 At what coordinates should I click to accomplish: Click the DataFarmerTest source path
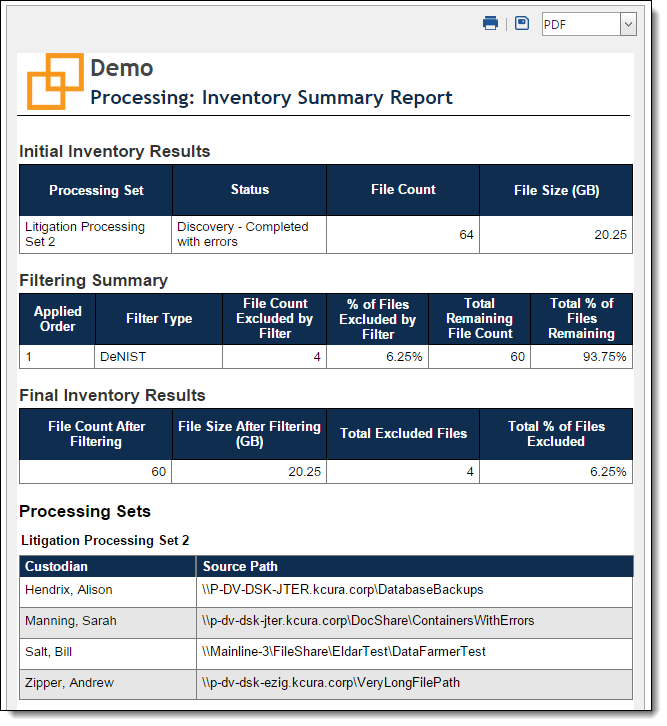[x=344, y=652]
